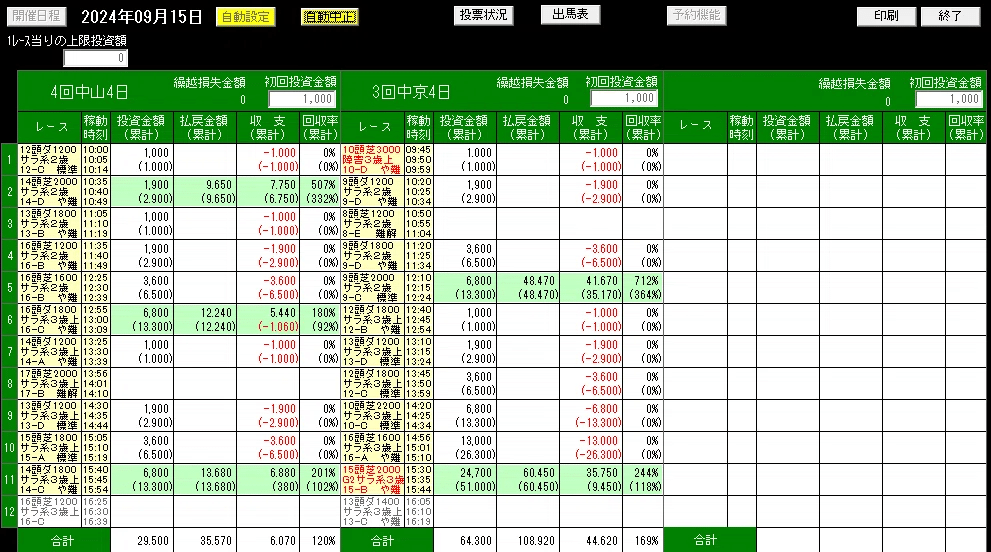991x552 pixels.
Task: Select race number 12 row header
Action: click(9, 512)
